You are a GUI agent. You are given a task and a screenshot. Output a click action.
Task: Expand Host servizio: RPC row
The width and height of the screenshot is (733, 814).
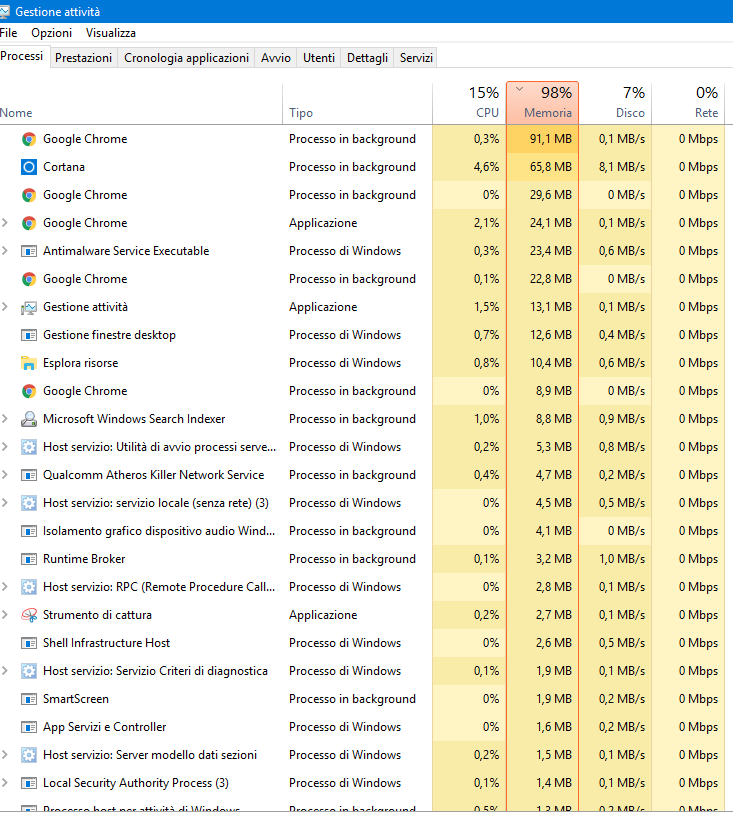(5, 587)
